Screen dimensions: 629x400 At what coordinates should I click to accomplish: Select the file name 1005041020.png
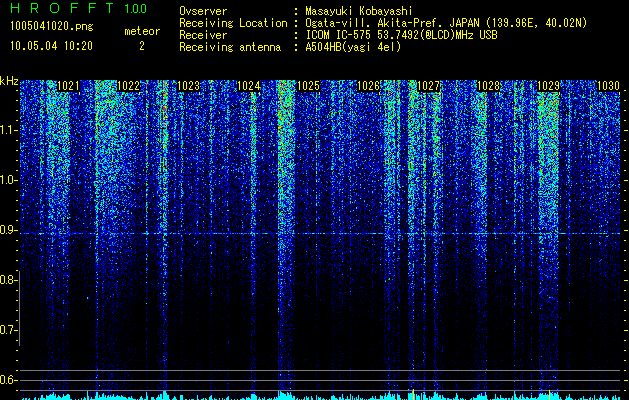coord(52,27)
